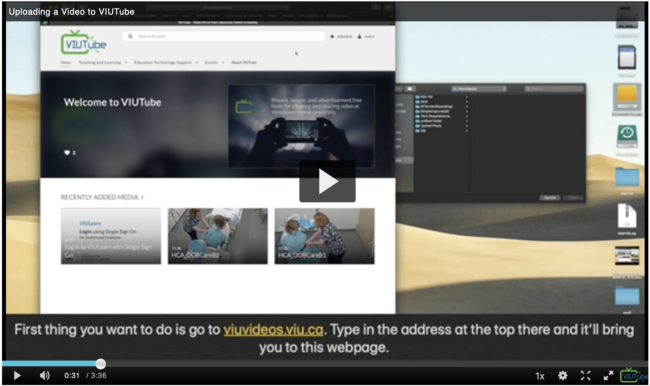Open the About VIUTube page
650x386 pixels.
click(244, 63)
